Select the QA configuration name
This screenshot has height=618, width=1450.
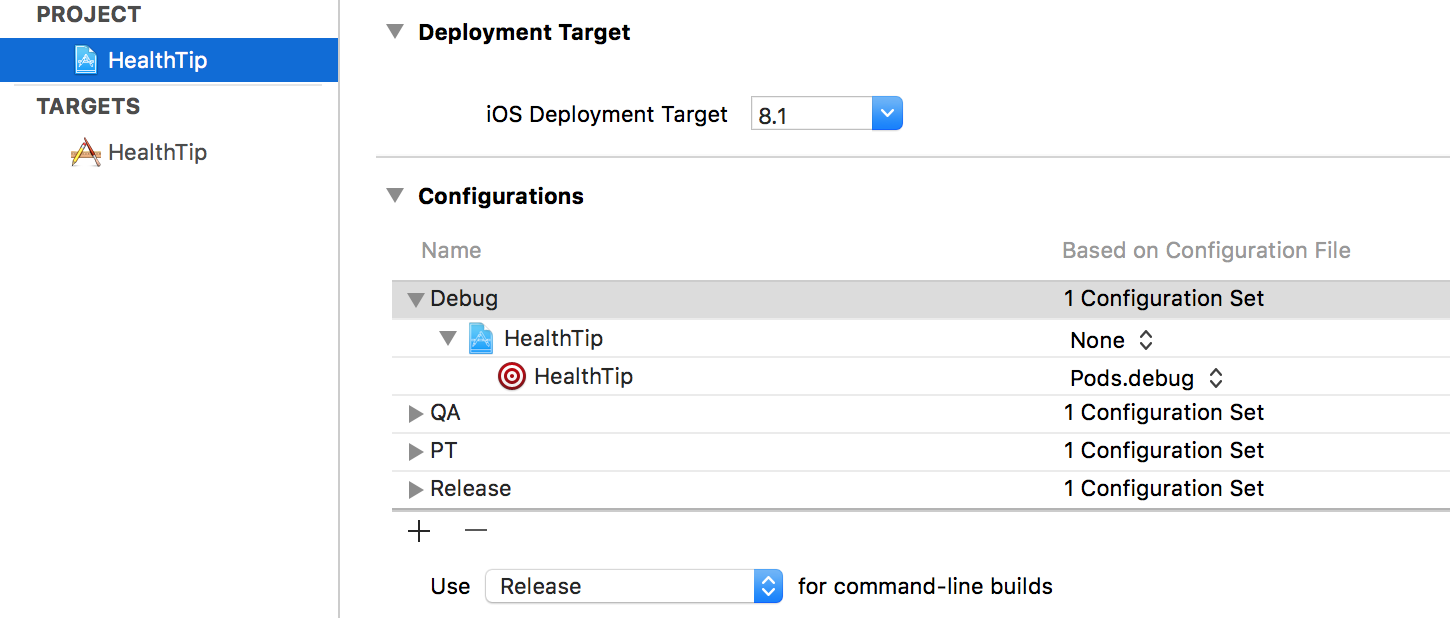[445, 412]
